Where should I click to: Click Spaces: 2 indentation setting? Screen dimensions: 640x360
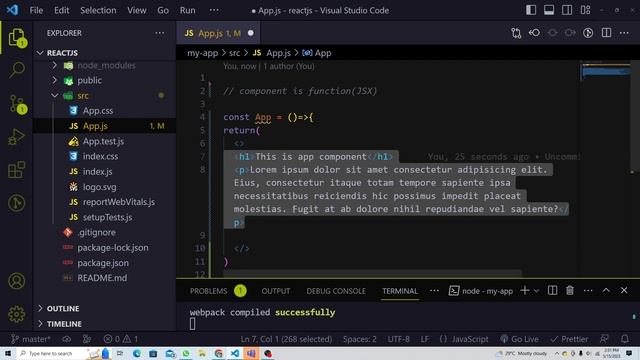point(360,339)
